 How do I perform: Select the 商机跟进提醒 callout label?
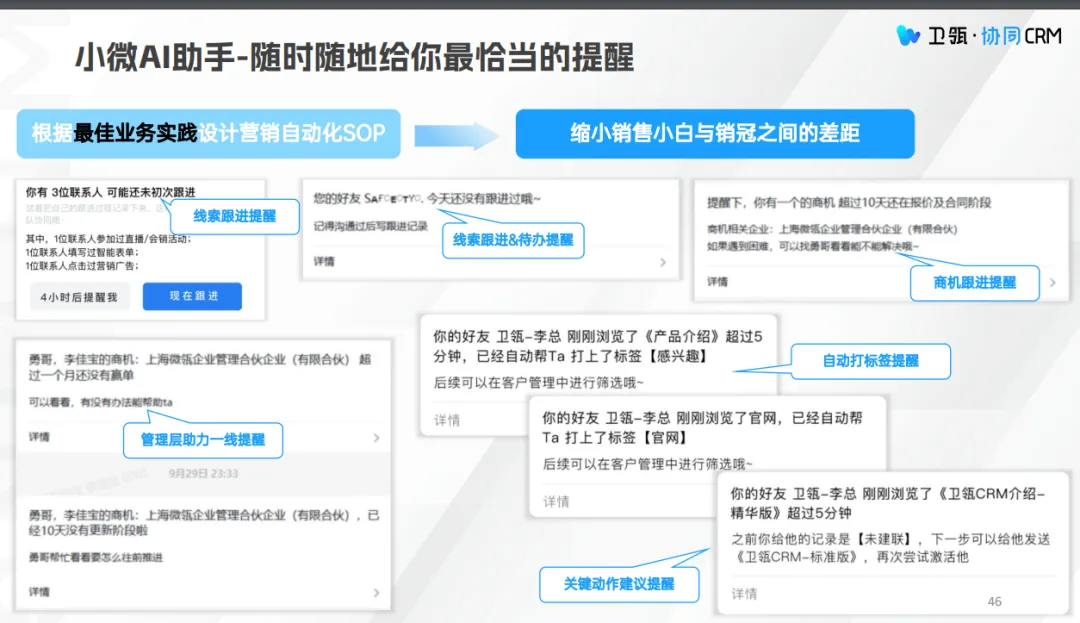click(974, 283)
